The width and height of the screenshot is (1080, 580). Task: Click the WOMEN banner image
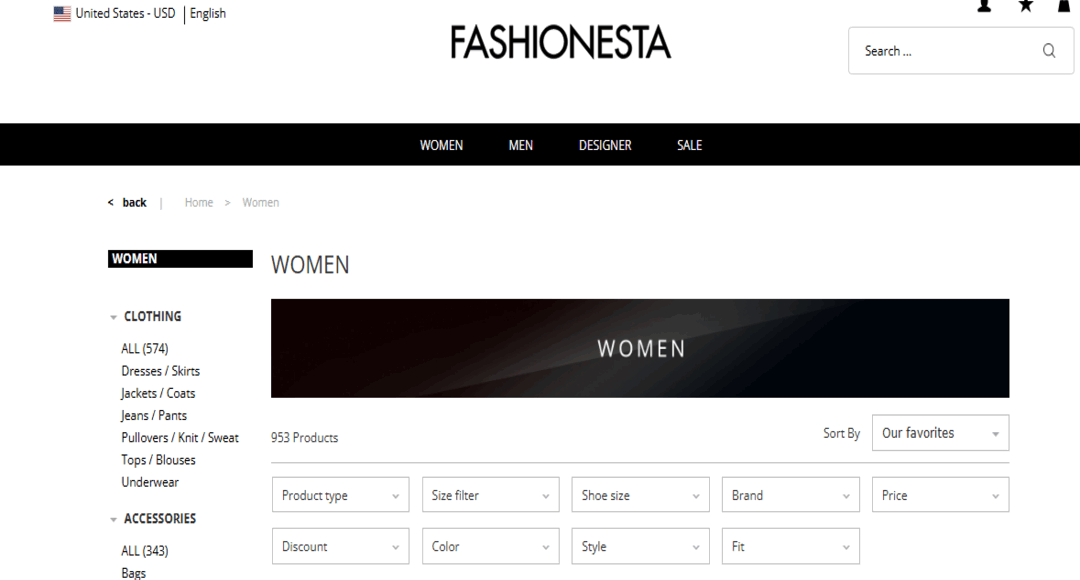640,348
